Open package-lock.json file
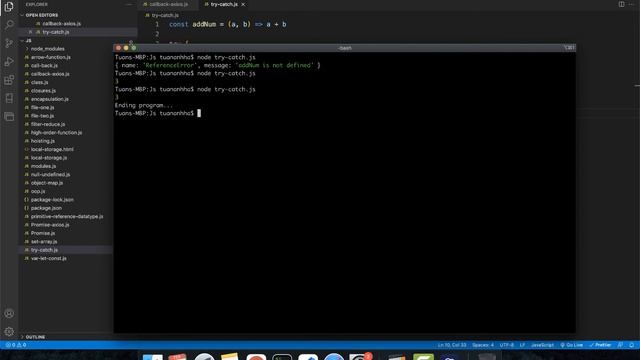640x360 pixels. (x=52, y=200)
